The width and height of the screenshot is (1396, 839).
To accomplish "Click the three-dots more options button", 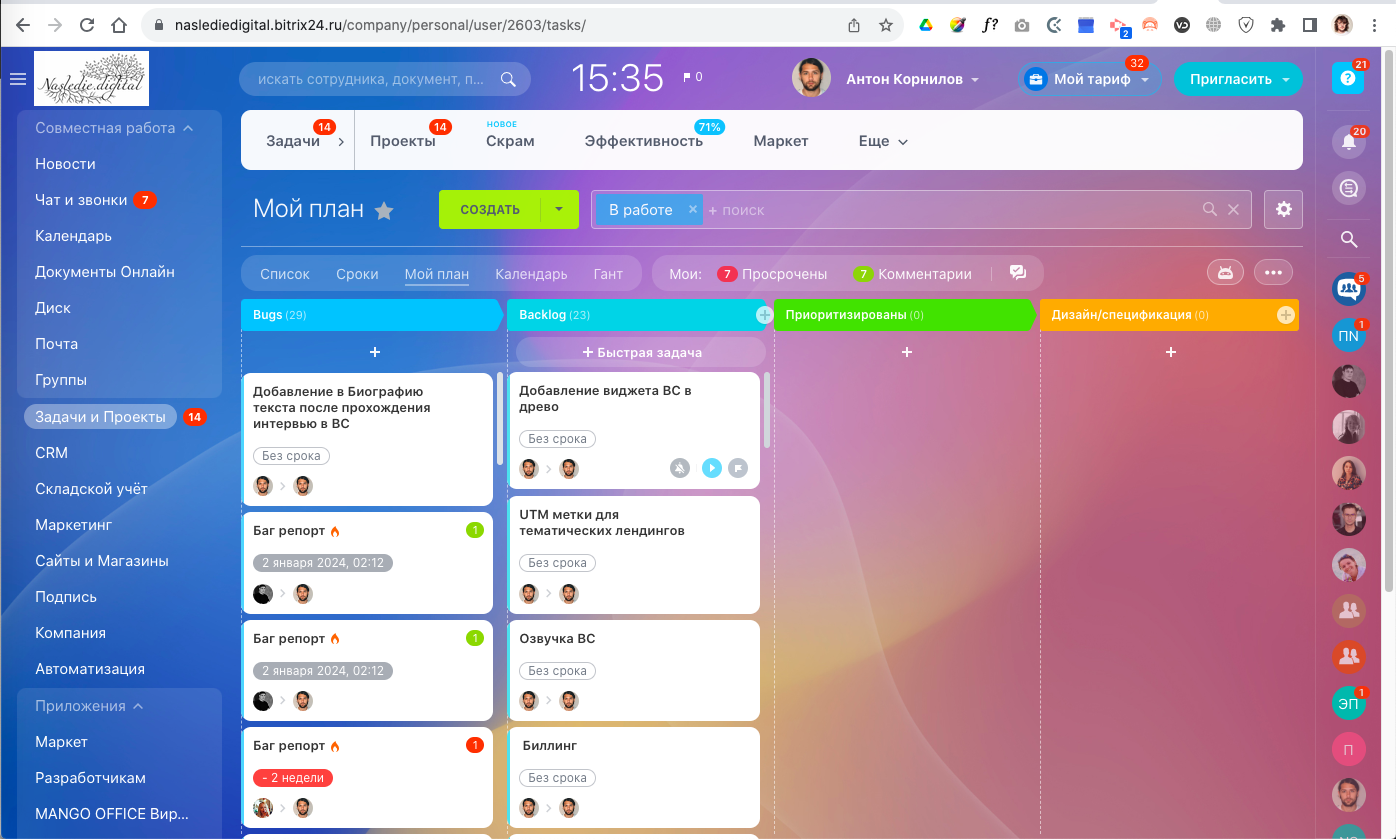I will [1273, 272].
